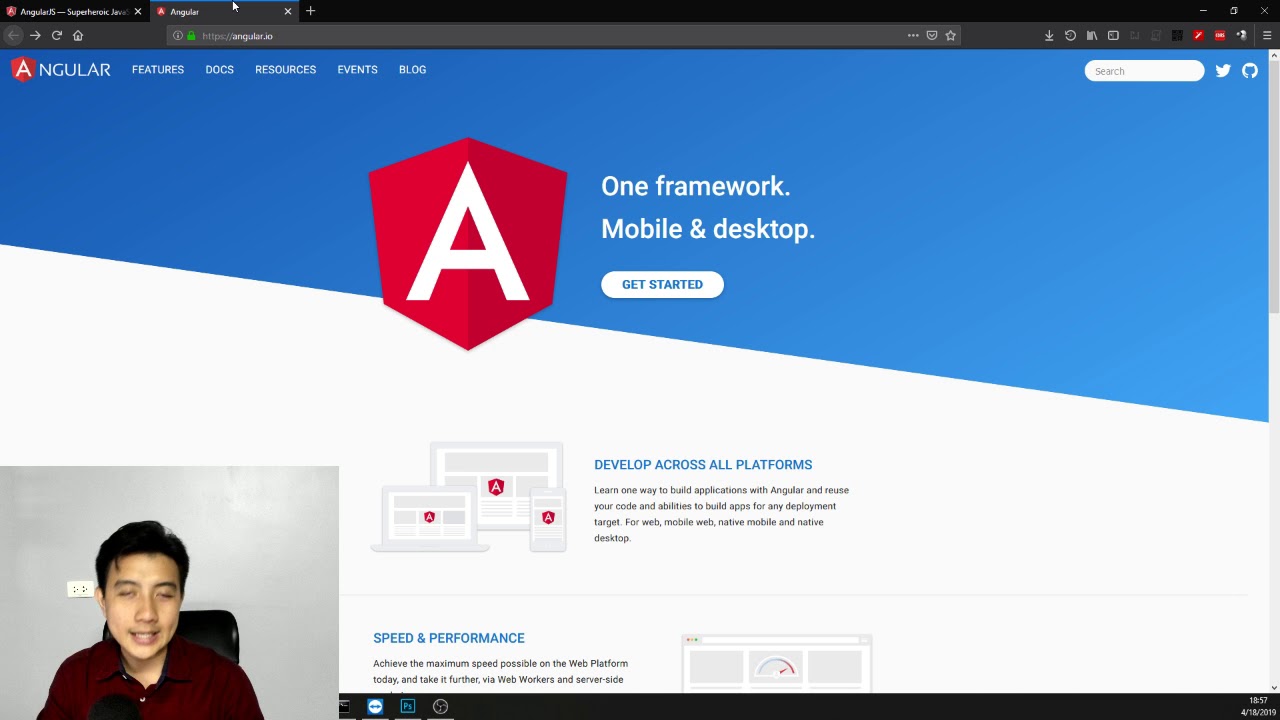Open TeamViewer from the taskbar

click(375, 706)
